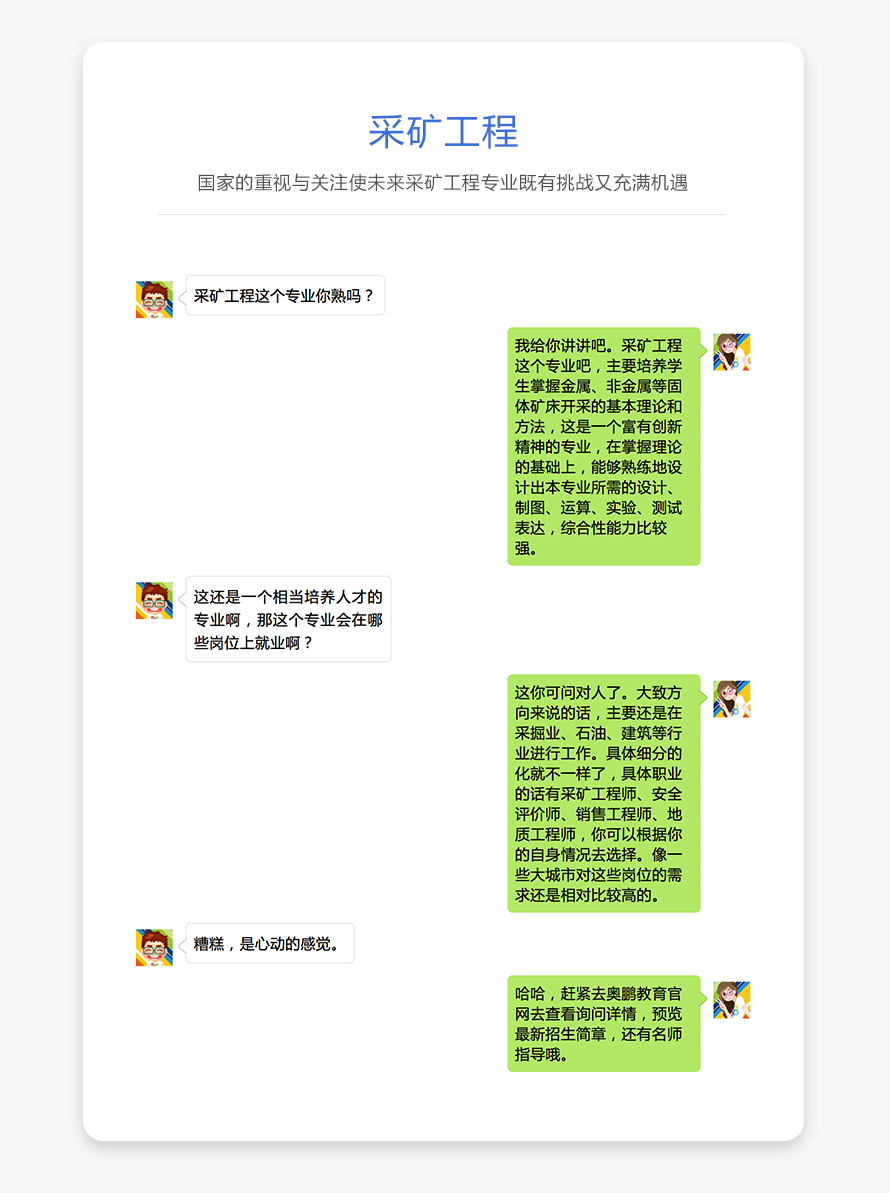Click the boy avatar beside first question

pyautogui.click(x=154, y=299)
